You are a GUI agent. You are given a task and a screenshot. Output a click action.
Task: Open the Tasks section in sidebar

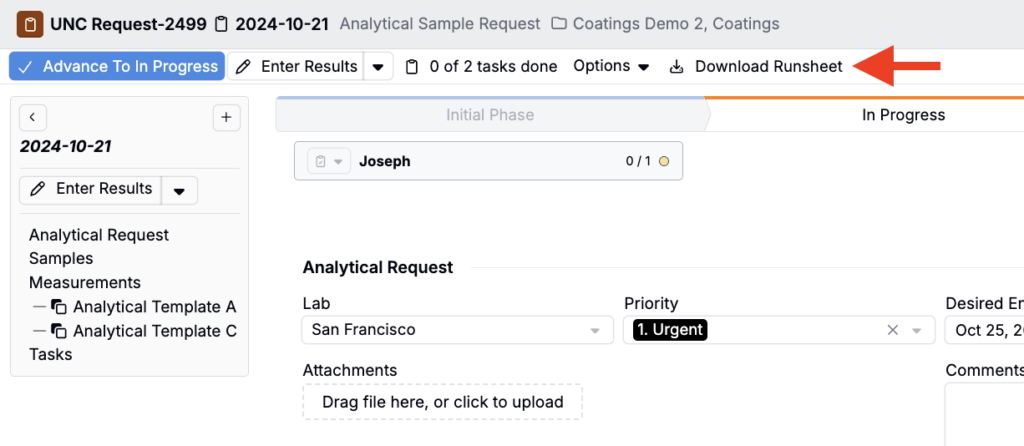pyautogui.click(x=51, y=354)
